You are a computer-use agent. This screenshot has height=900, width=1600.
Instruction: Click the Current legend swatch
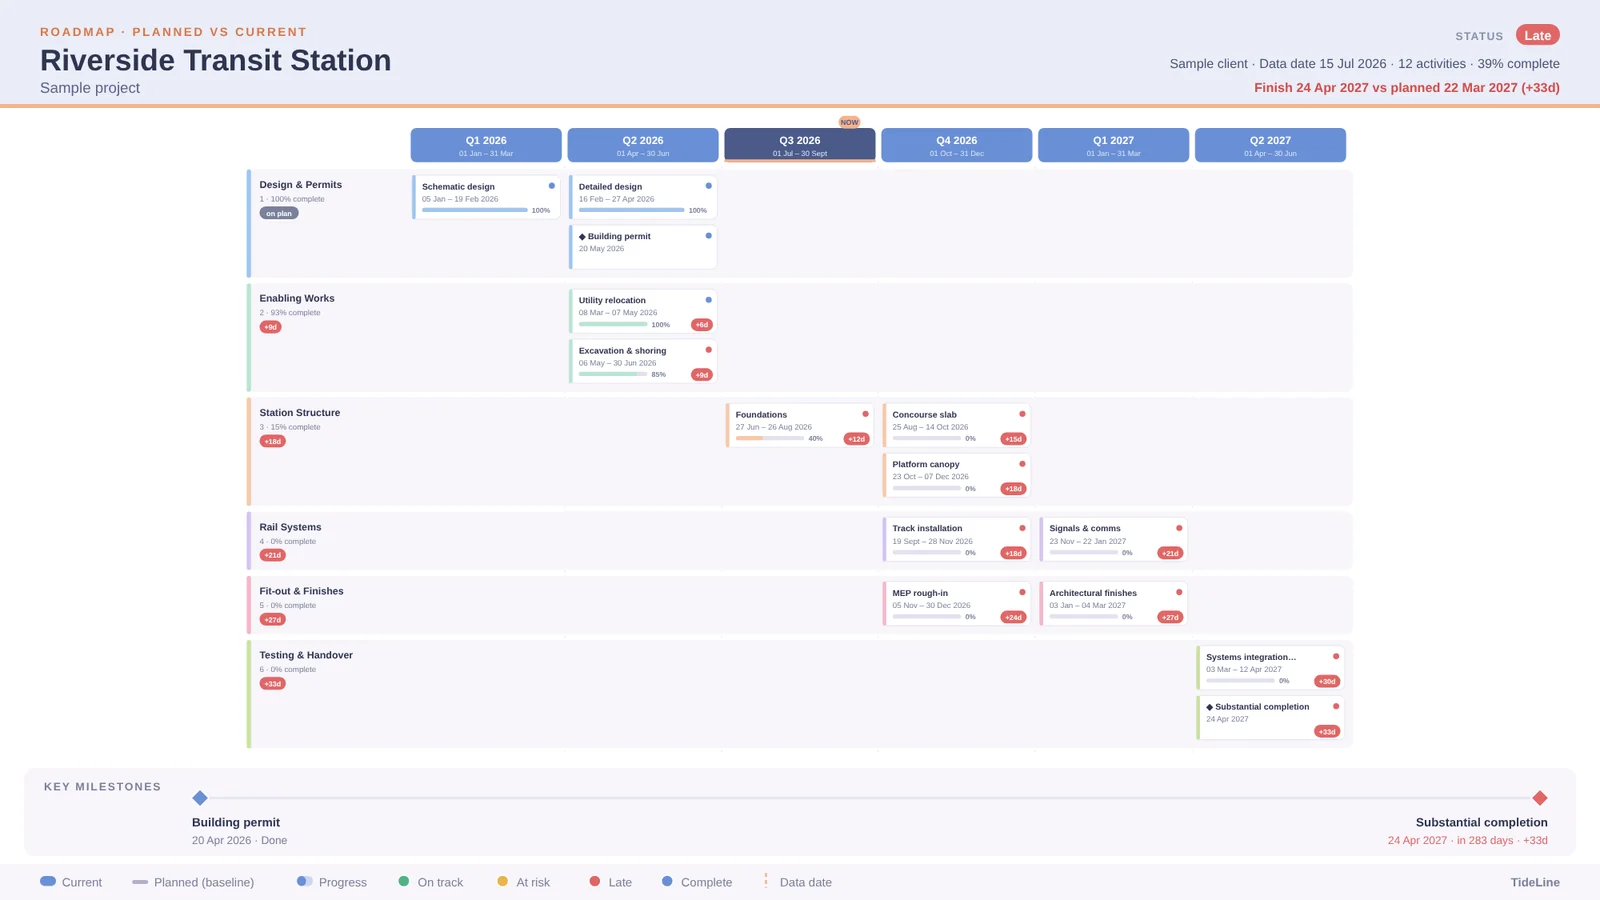[x=48, y=881]
